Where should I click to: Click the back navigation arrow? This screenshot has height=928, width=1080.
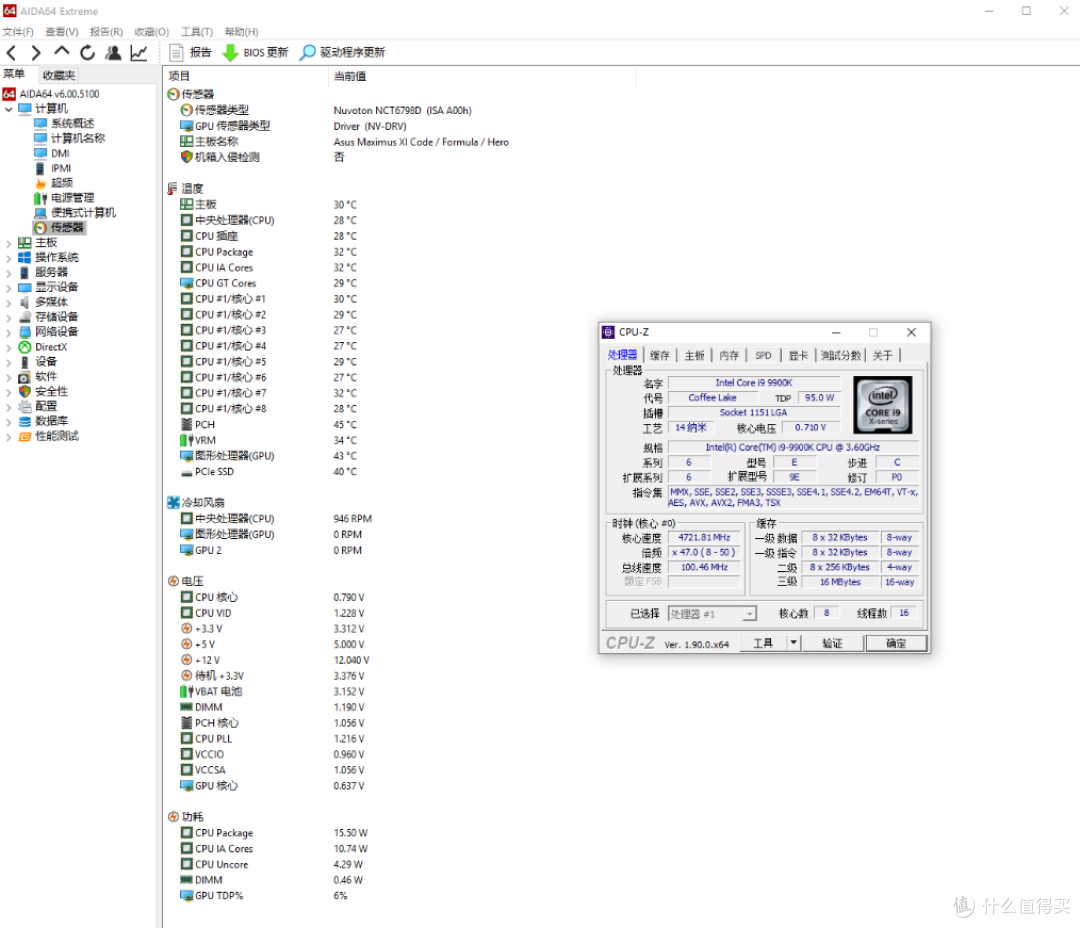click(12, 52)
